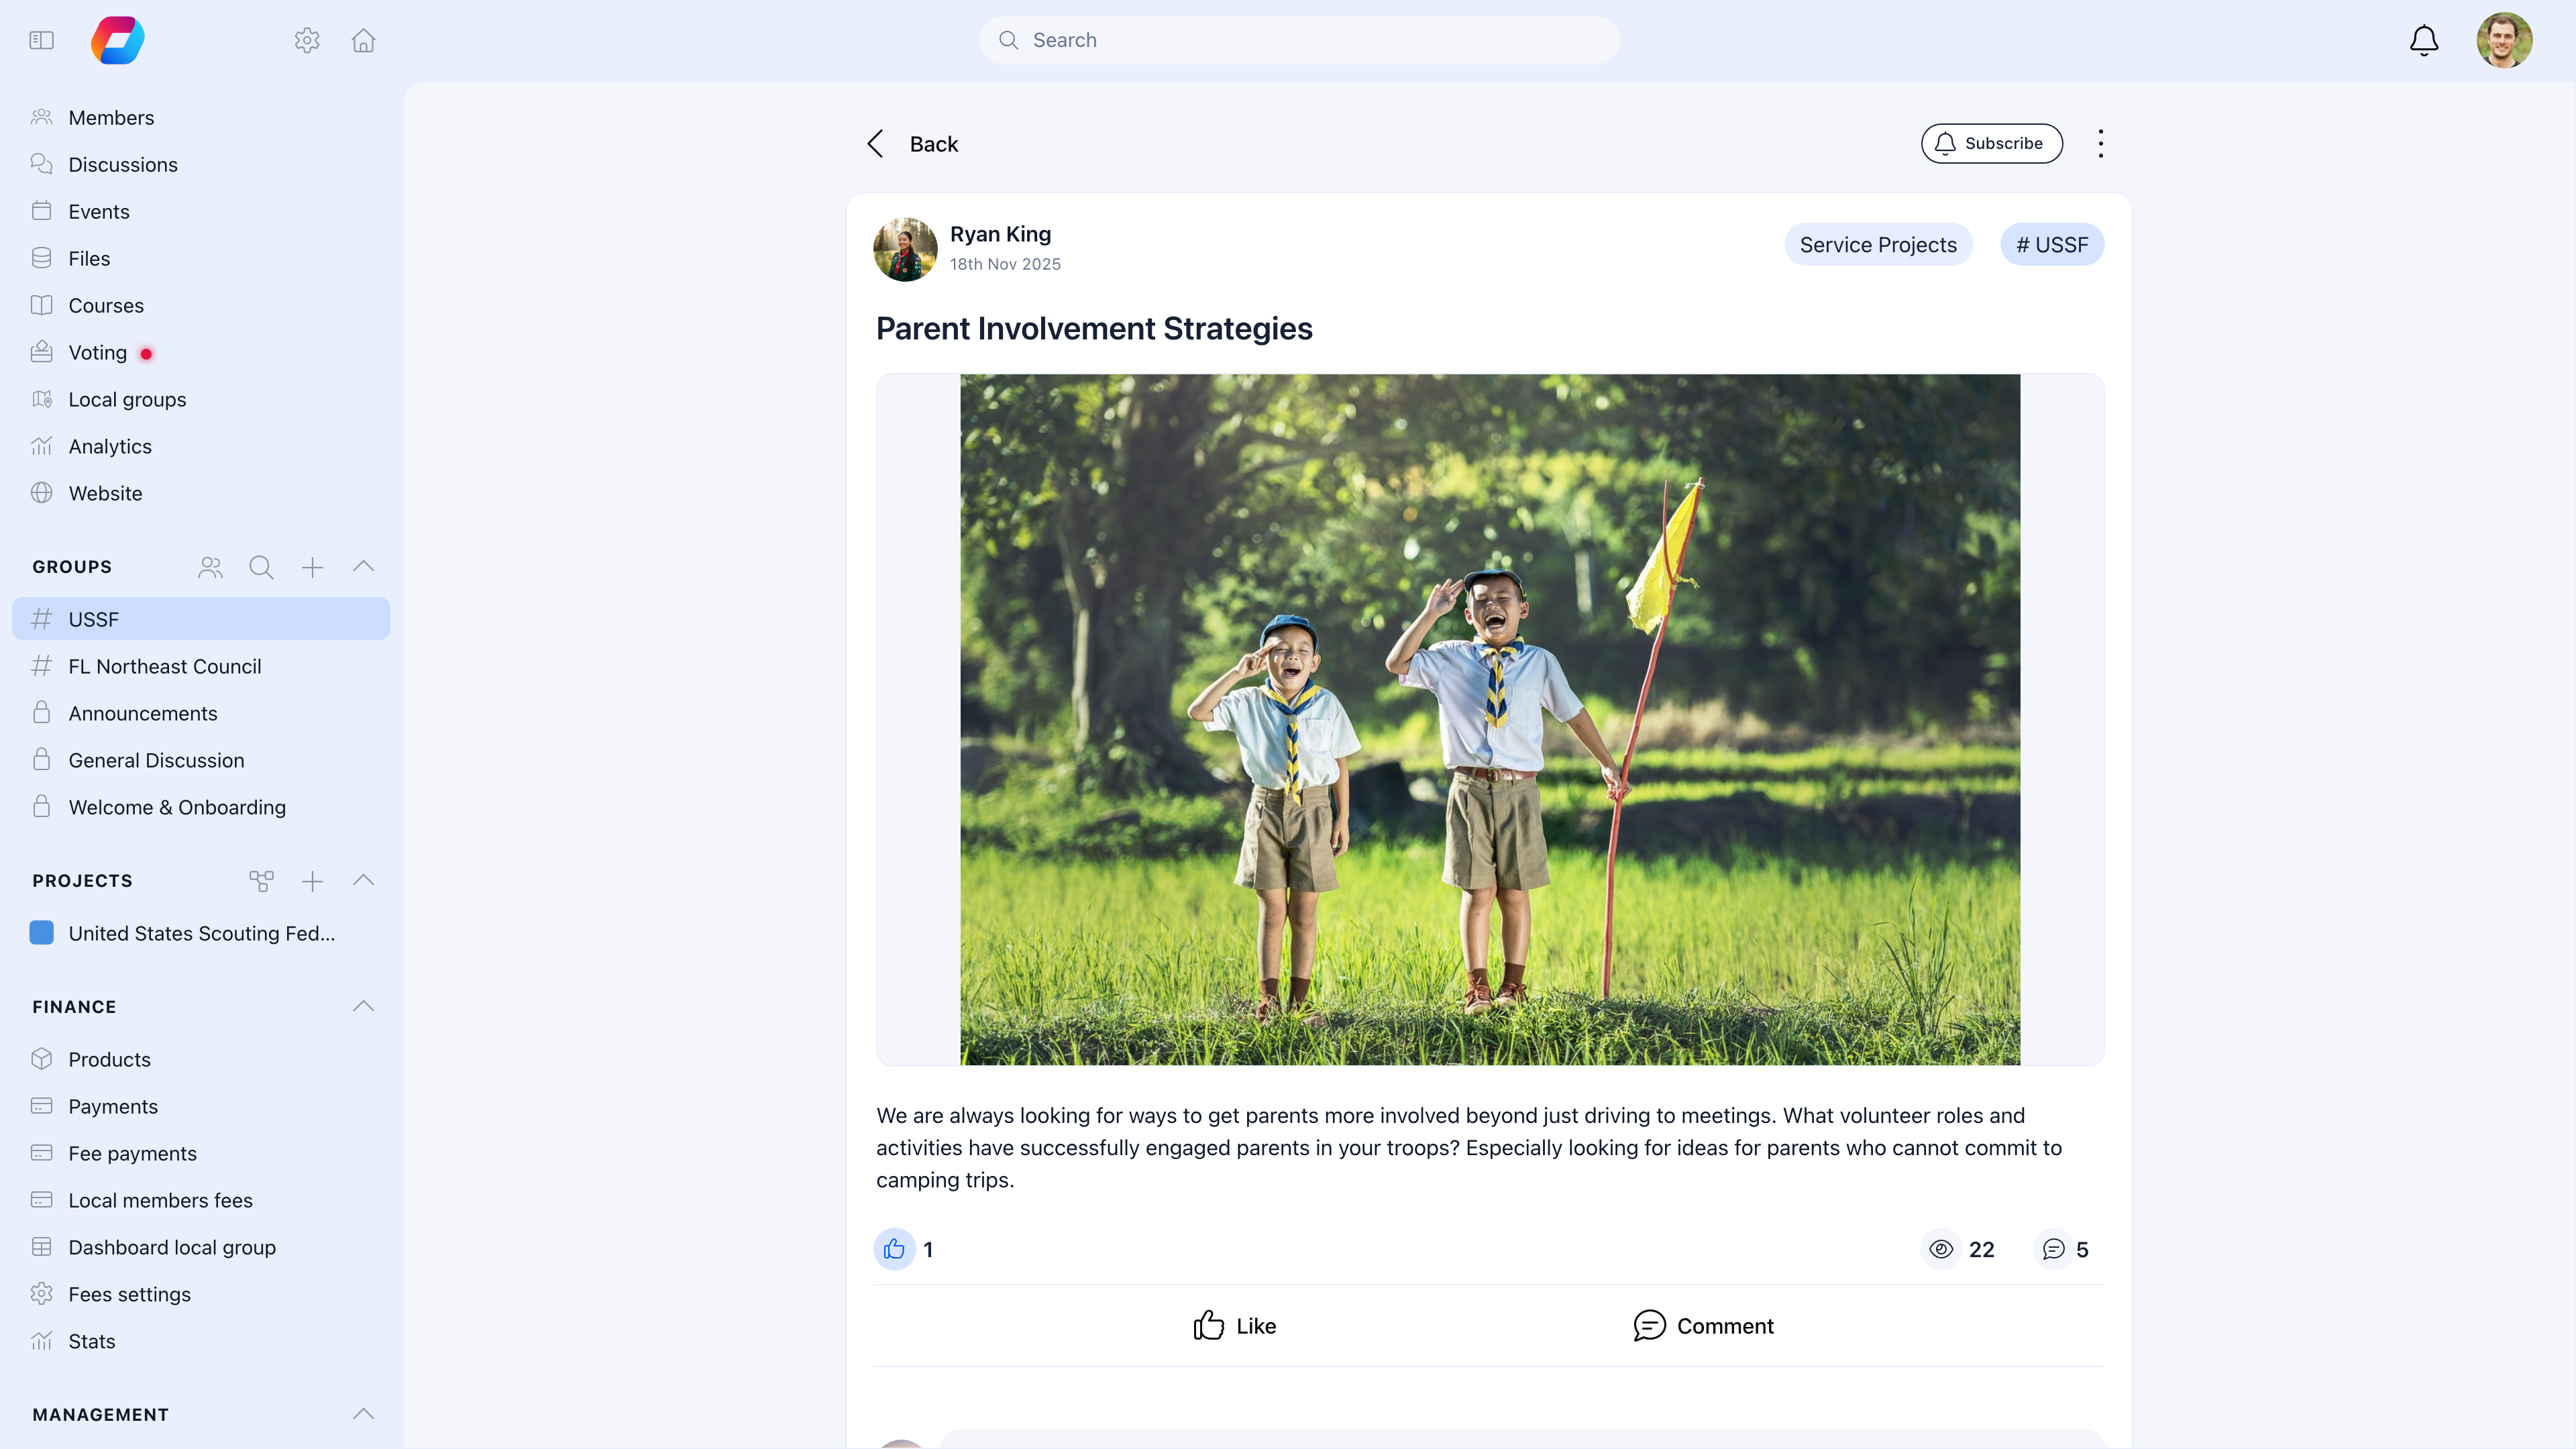Collapse the FINANCE section
Viewport: 2576px width, 1449px height.
tap(363, 1006)
